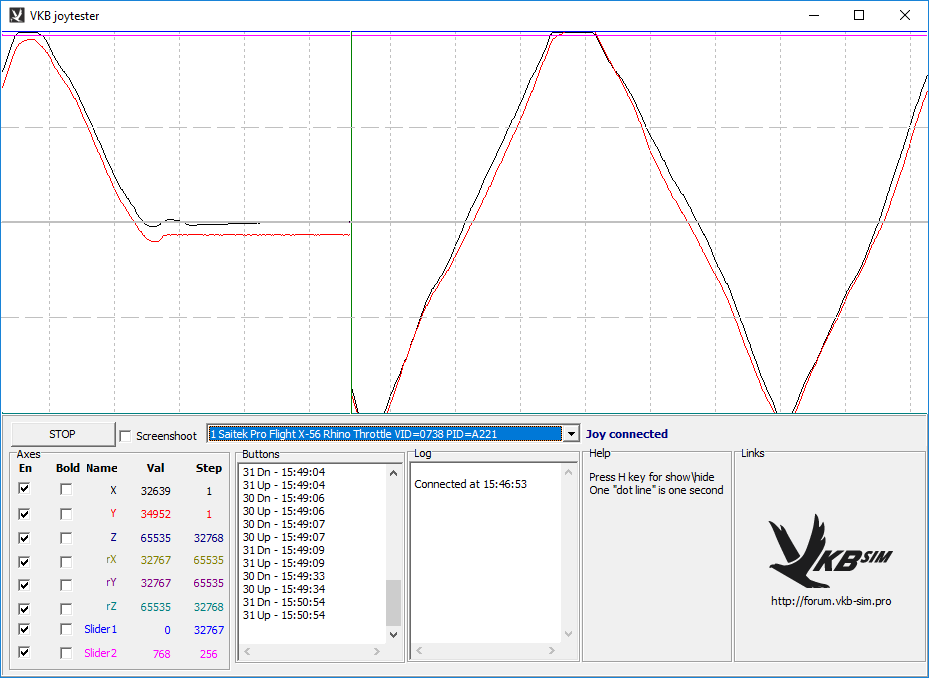
Task: Click the VKB joytester title bar icon
Action: tap(16, 15)
